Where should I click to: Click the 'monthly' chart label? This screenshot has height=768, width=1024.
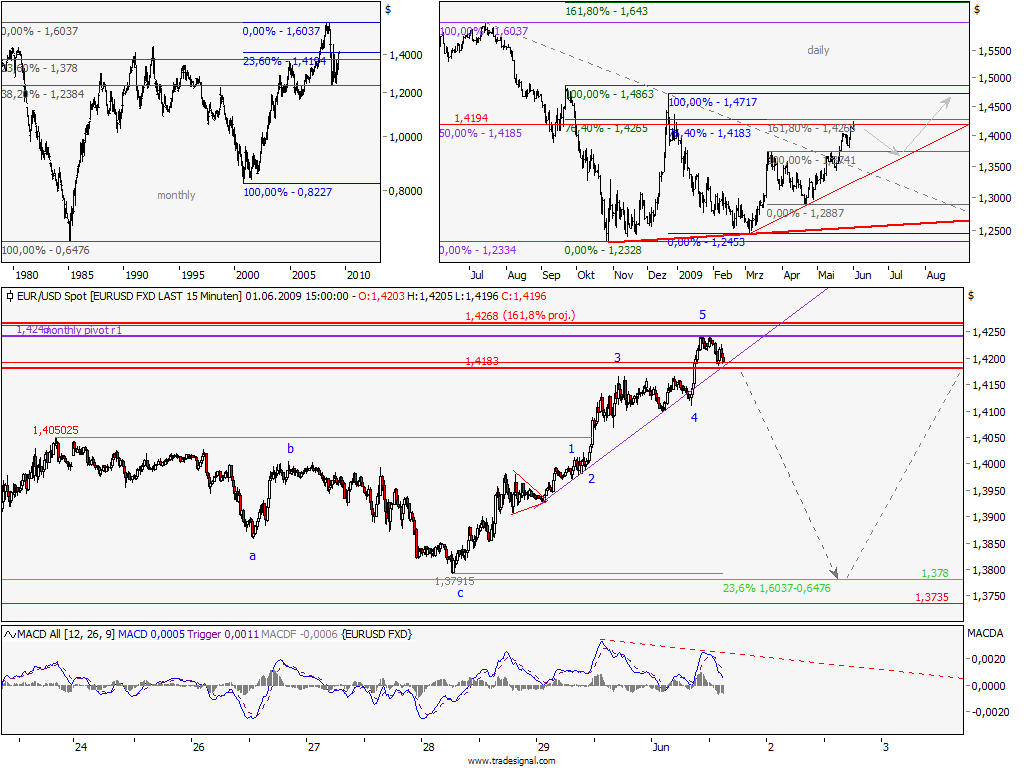(176, 195)
